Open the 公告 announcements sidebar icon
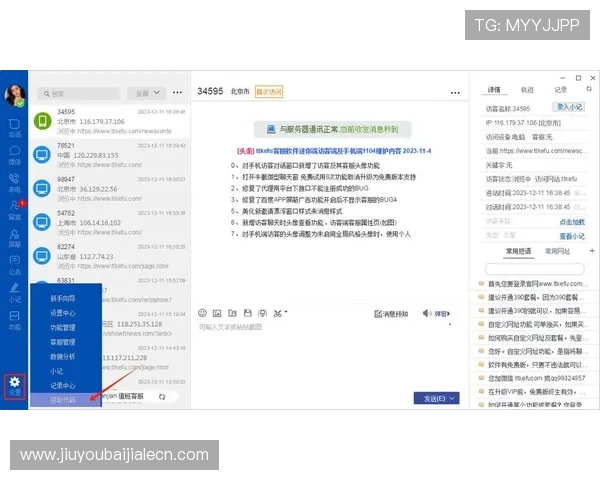This screenshot has width=600, height=480. pos(15,266)
